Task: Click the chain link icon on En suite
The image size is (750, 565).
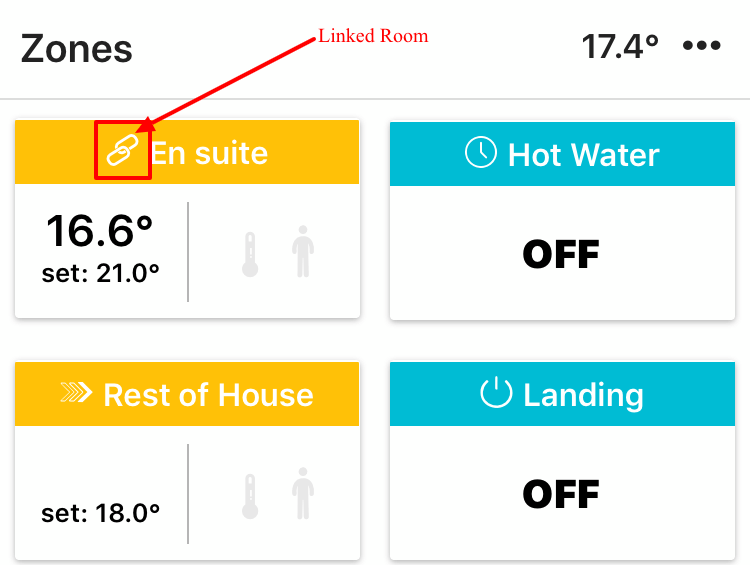Action: coord(122,150)
